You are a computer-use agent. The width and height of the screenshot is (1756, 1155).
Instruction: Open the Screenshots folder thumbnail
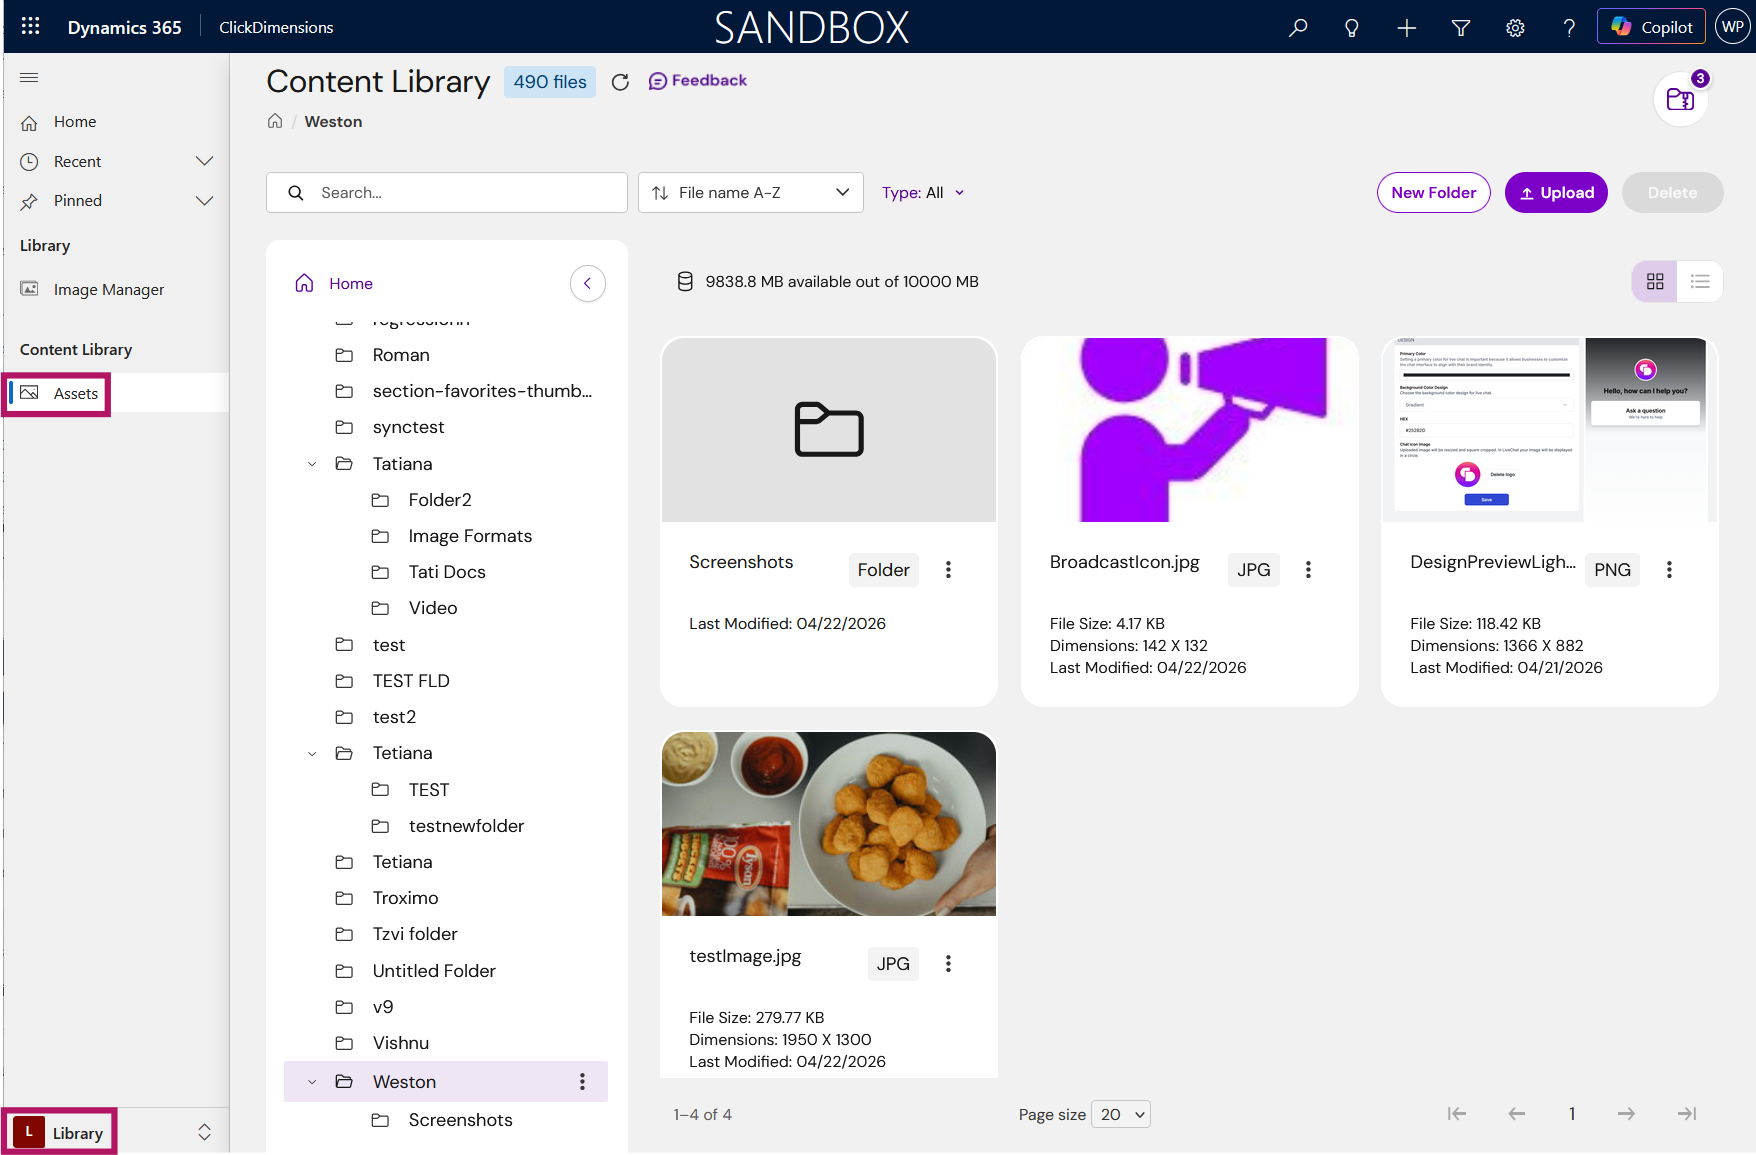829,430
